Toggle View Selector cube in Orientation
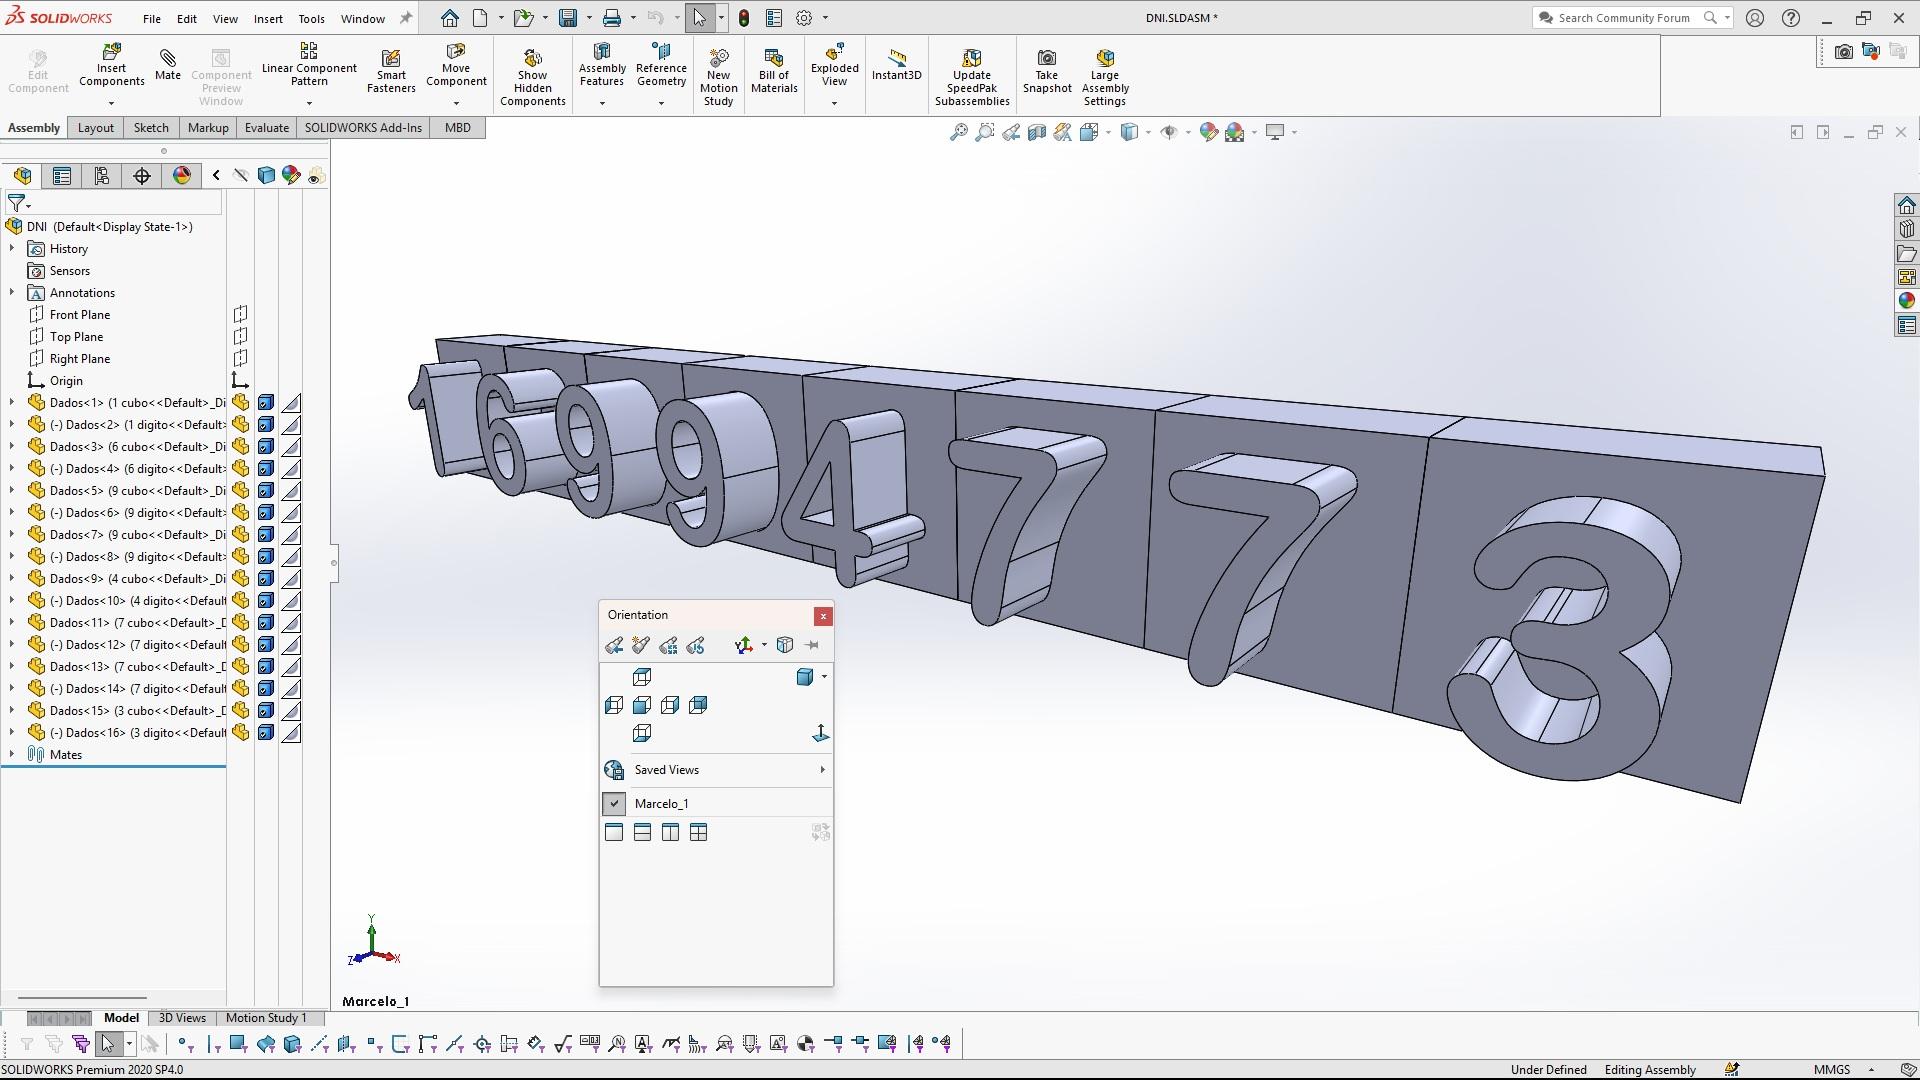The width and height of the screenshot is (1920, 1080). tap(785, 646)
